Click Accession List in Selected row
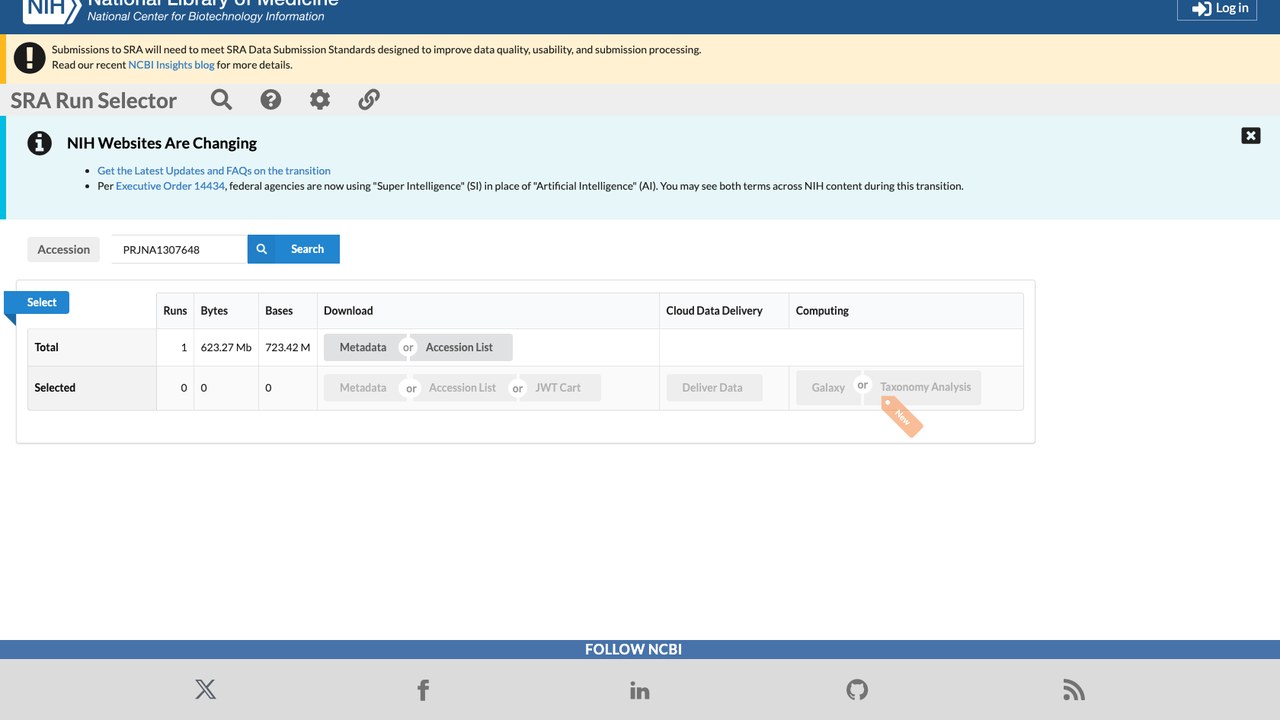Viewport: 1280px width, 720px height. click(x=462, y=387)
